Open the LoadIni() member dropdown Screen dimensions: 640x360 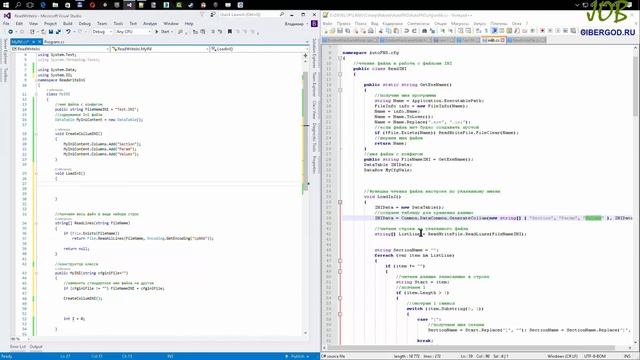tap(259, 49)
